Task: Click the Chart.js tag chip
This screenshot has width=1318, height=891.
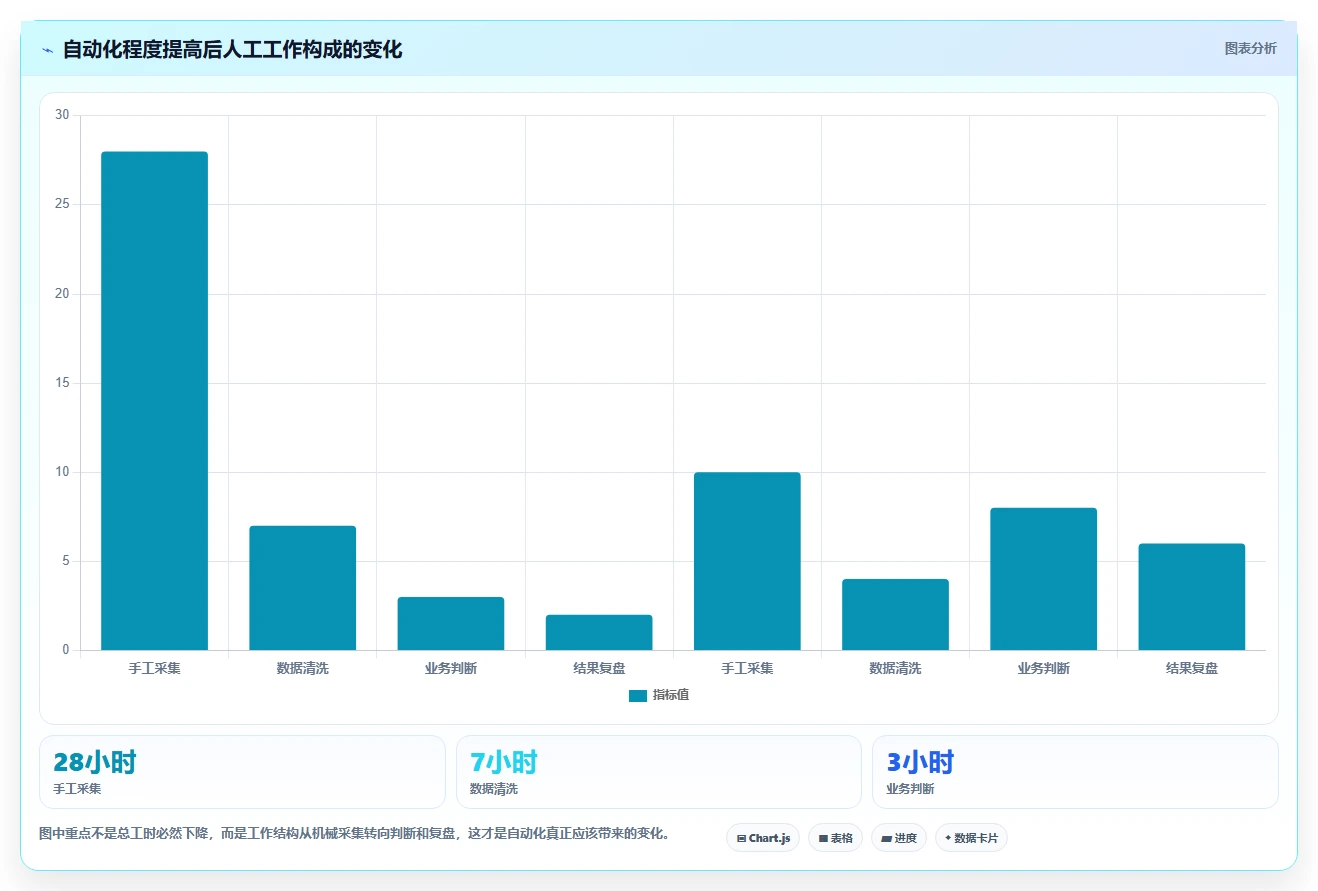Action: [x=763, y=838]
